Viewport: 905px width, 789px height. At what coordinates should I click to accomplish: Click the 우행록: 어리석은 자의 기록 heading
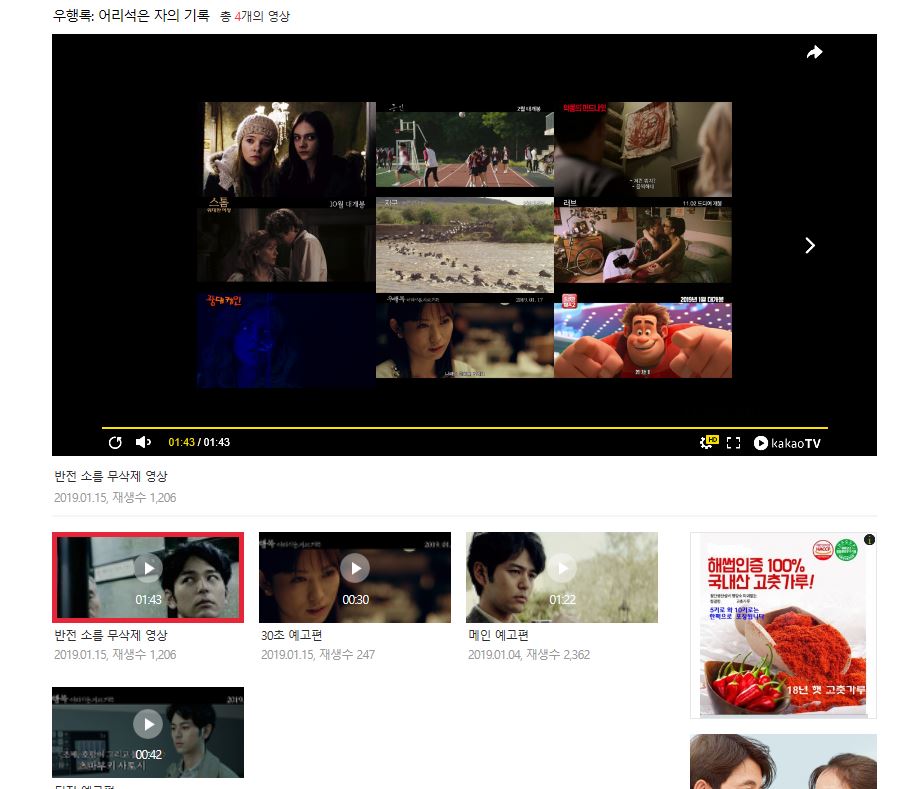[x=131, y=15]
